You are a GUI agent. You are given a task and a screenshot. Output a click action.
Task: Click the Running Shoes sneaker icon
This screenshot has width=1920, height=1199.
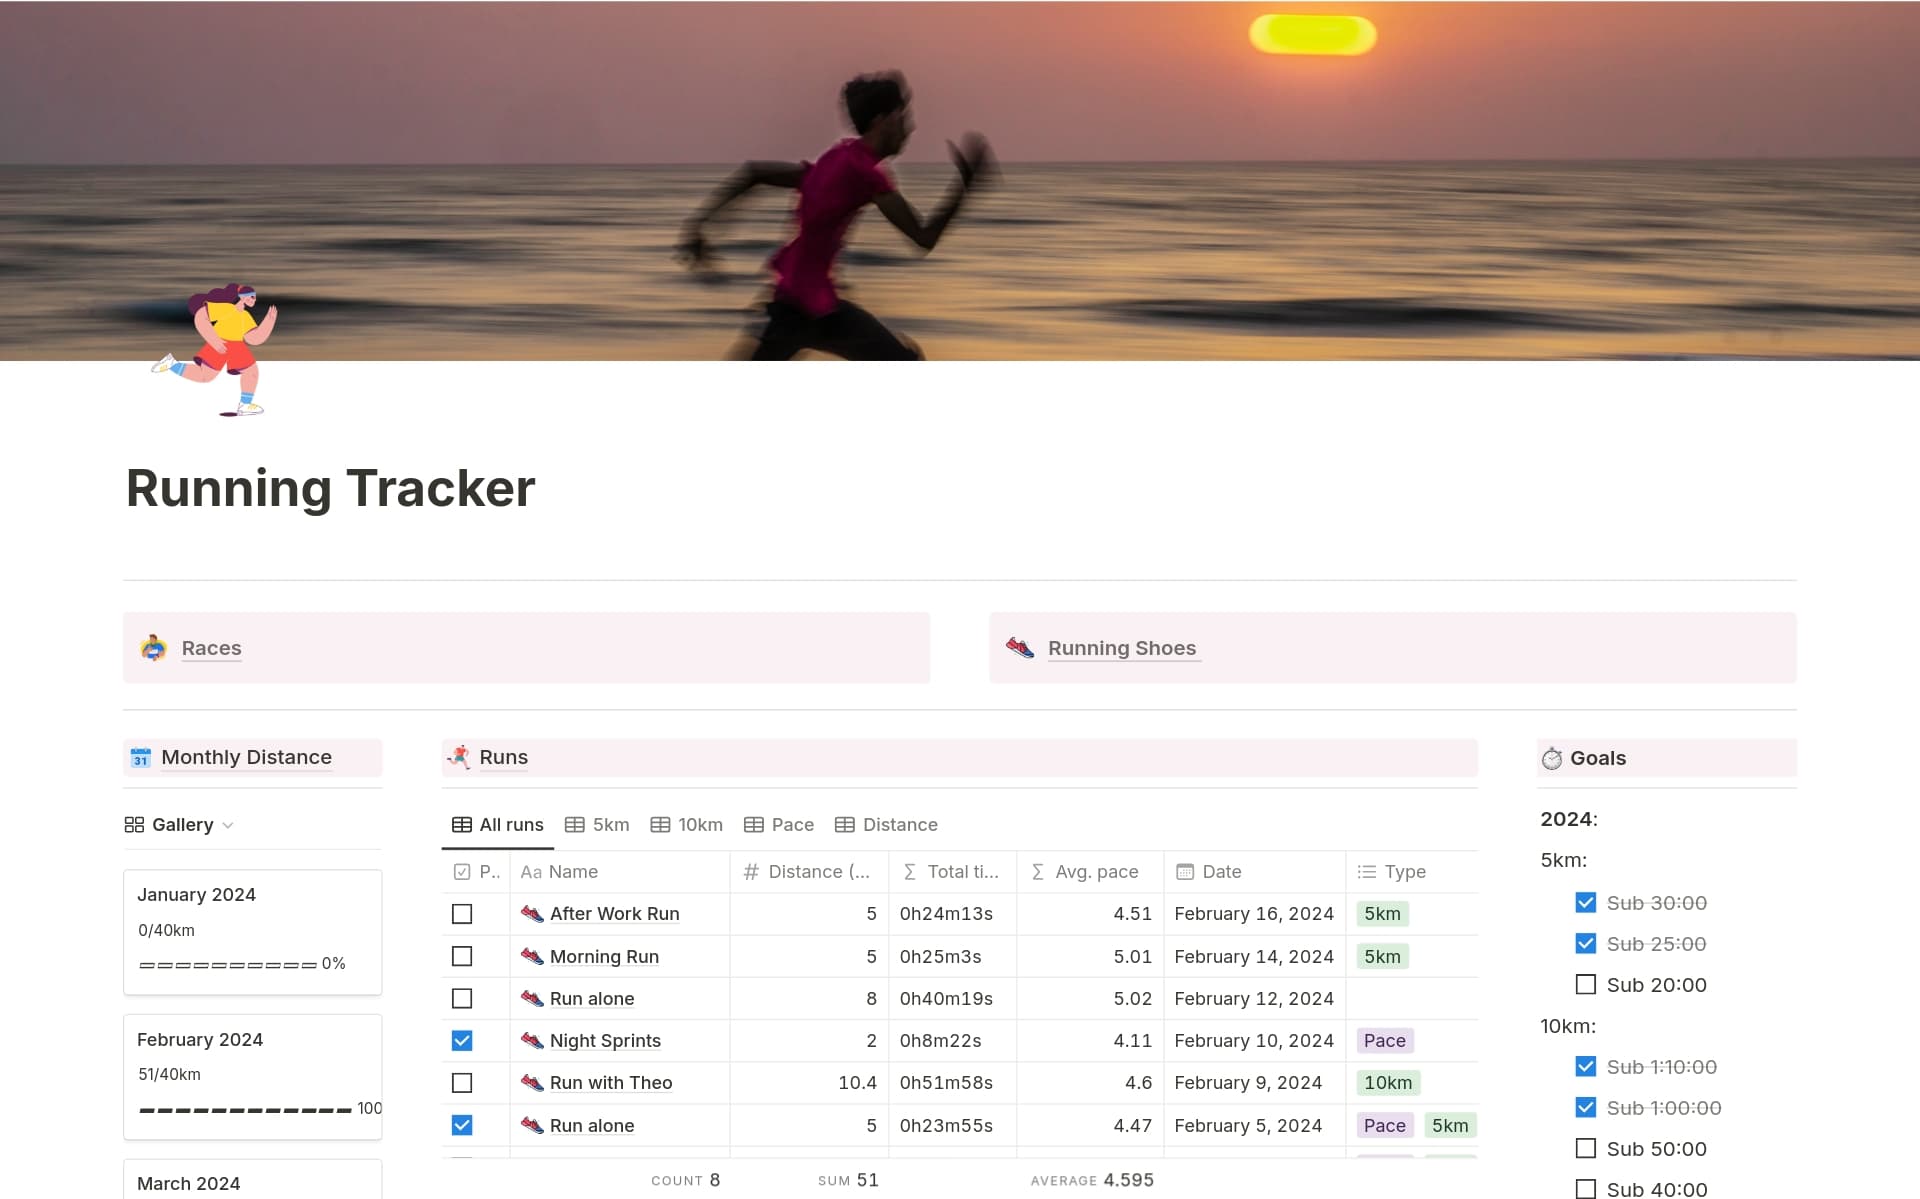click(1019, 648)
